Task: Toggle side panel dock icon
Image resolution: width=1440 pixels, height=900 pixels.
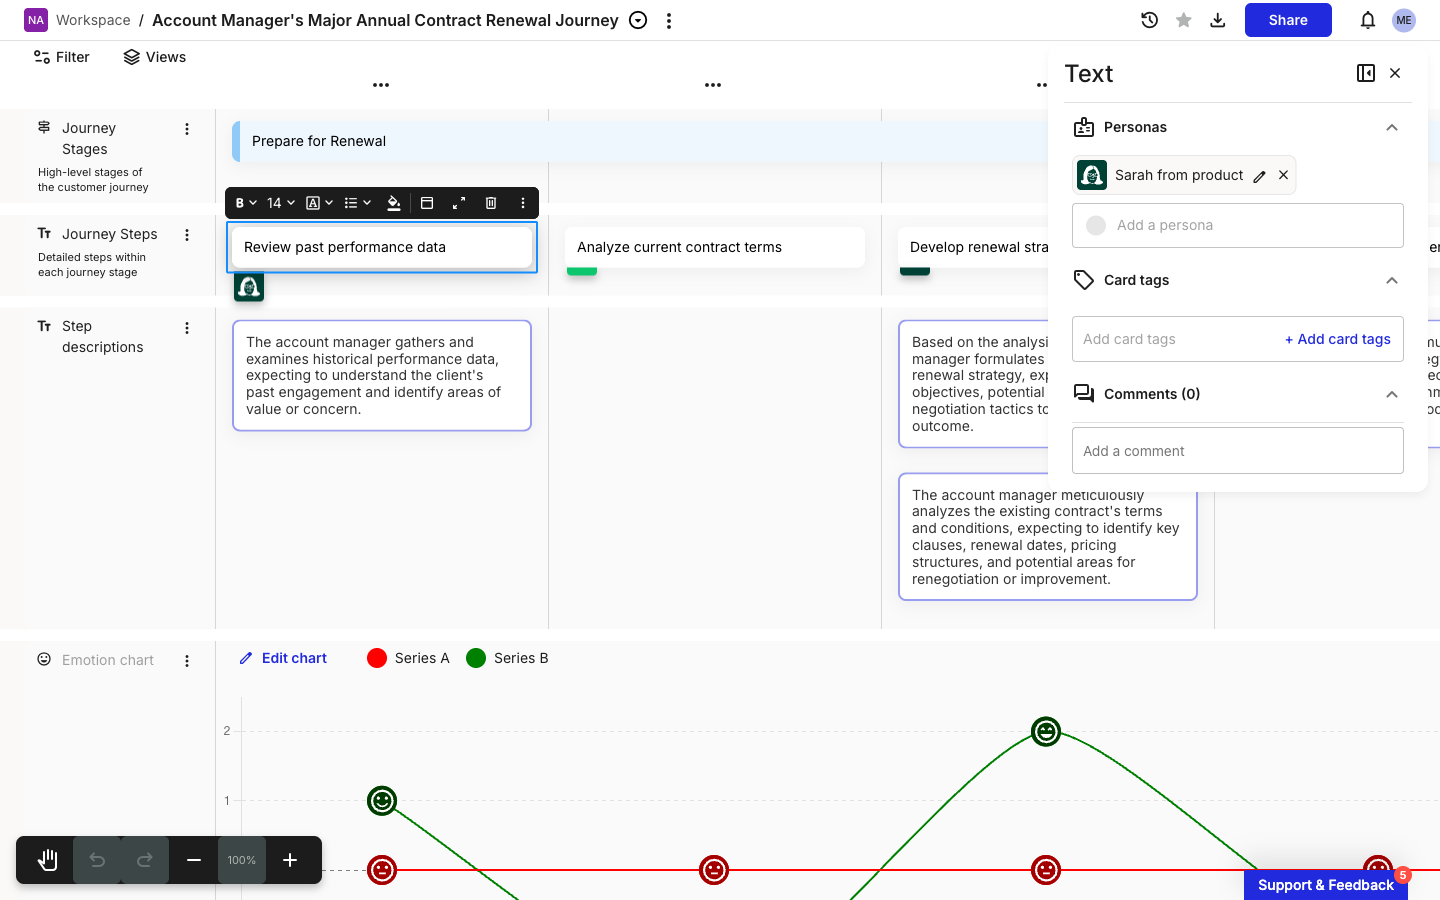Action: tap(1366, 73)
